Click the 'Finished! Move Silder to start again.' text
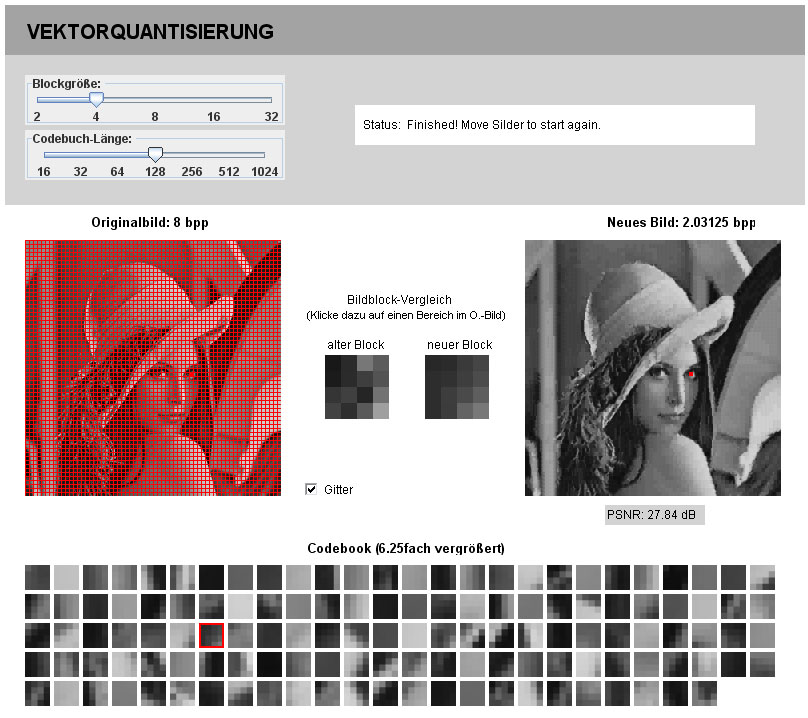 [504, 125]
